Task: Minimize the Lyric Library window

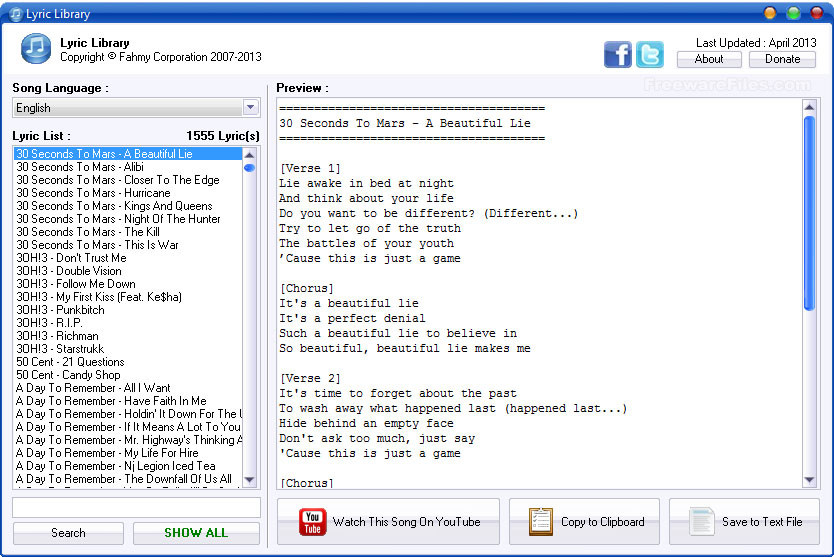Action: [770, 13]
